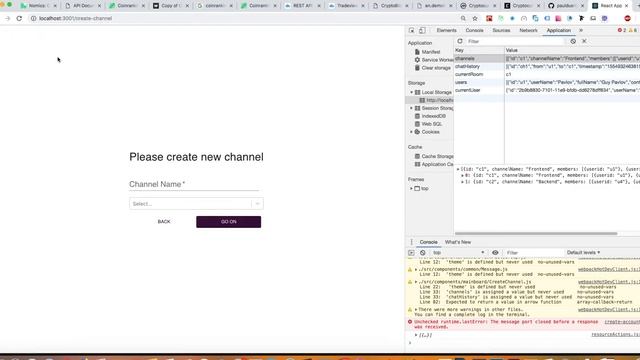Open the drawer three-dot menu beside the Console tab
The width and height of the screenshot is (640, 360).
(x=411, y=242)
